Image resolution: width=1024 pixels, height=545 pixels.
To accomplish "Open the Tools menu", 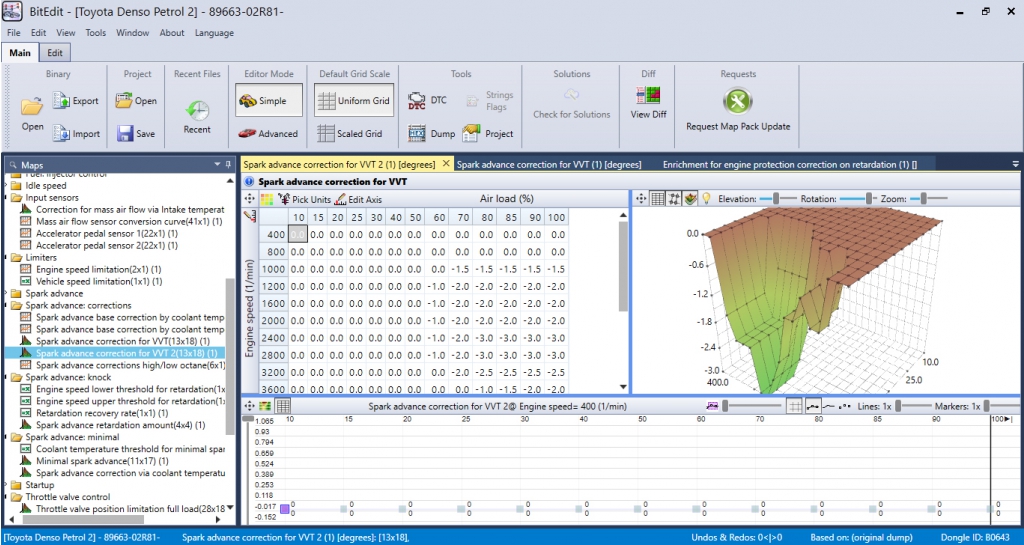I will coord(95,33).
